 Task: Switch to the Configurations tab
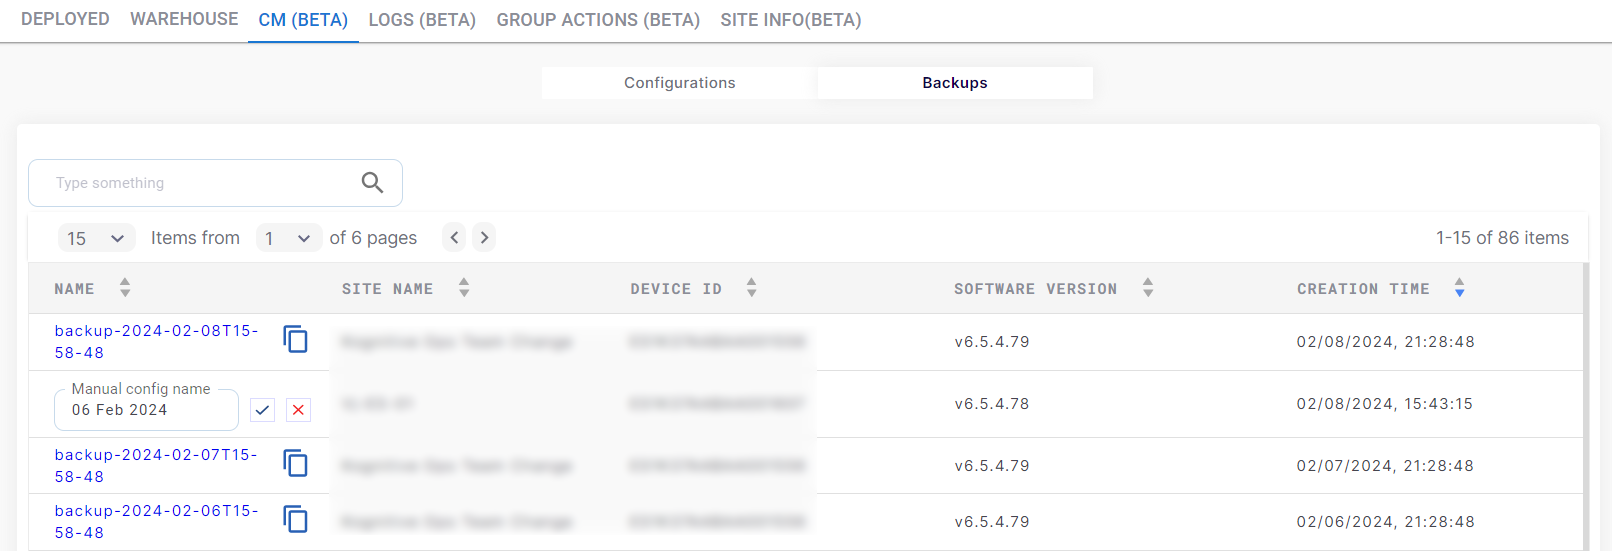679,83
